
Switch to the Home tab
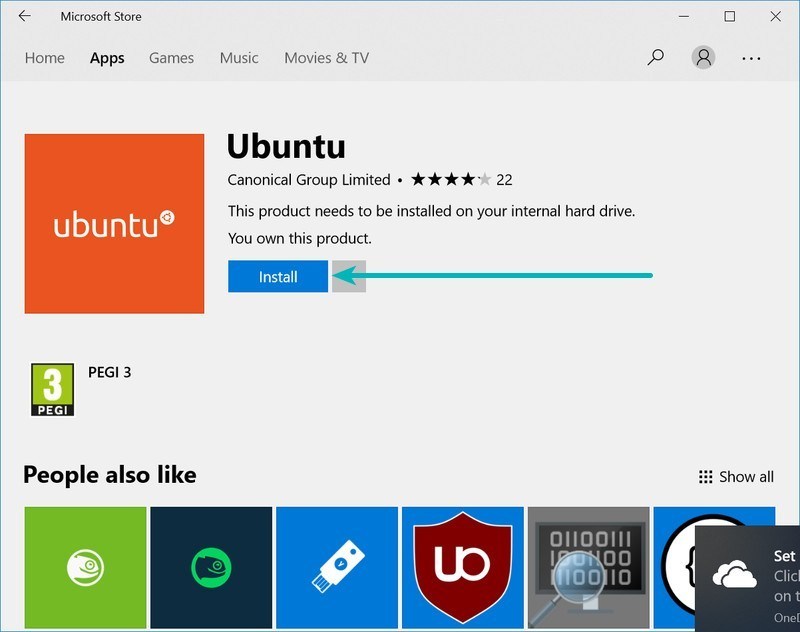pos(44,58)
